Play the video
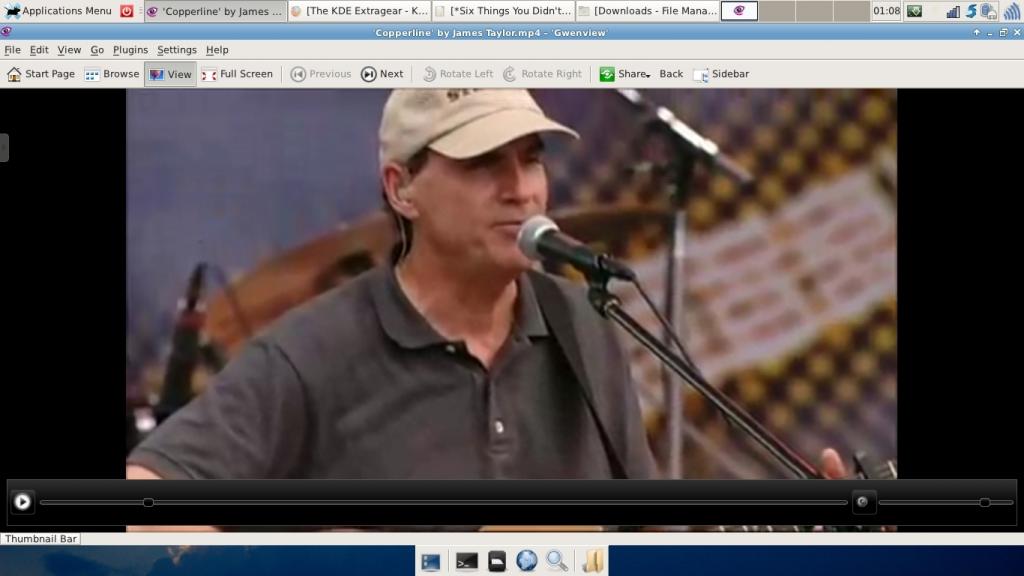1024x576 pixels. pos(22,502)
